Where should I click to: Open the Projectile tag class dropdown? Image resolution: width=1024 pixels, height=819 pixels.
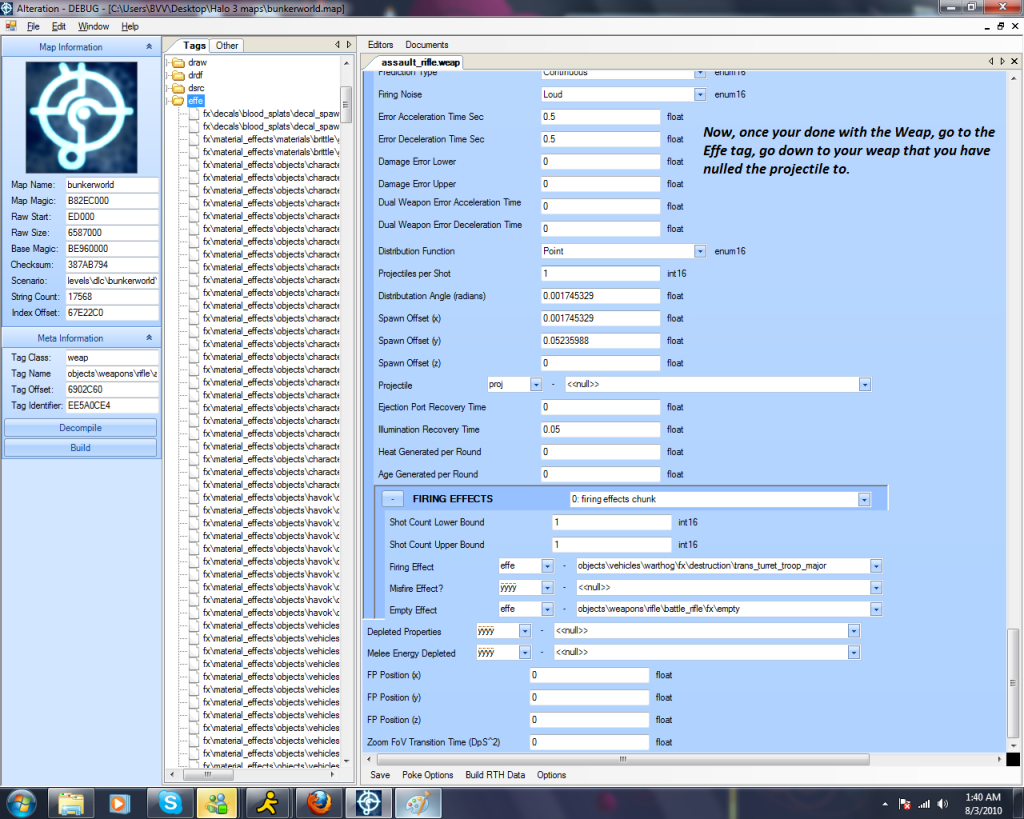536,385
